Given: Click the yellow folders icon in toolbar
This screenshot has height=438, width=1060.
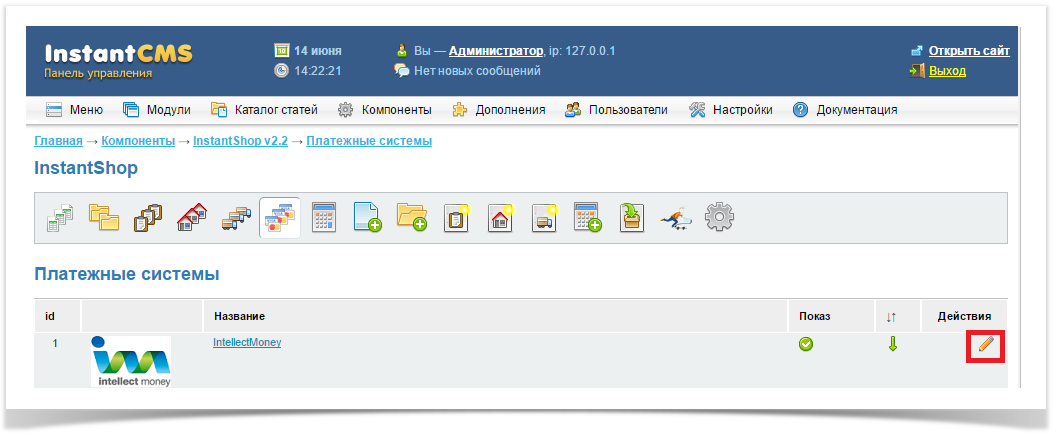Looking at the screenshot, I should point(105,216).
